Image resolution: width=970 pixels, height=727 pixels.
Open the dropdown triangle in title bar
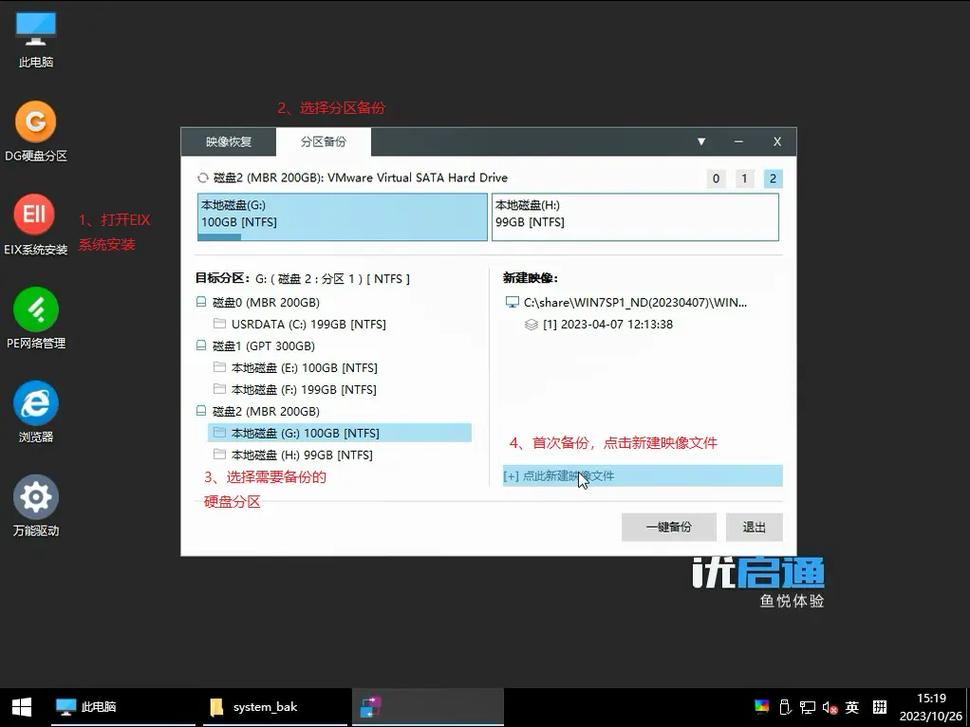coord(701,142)
